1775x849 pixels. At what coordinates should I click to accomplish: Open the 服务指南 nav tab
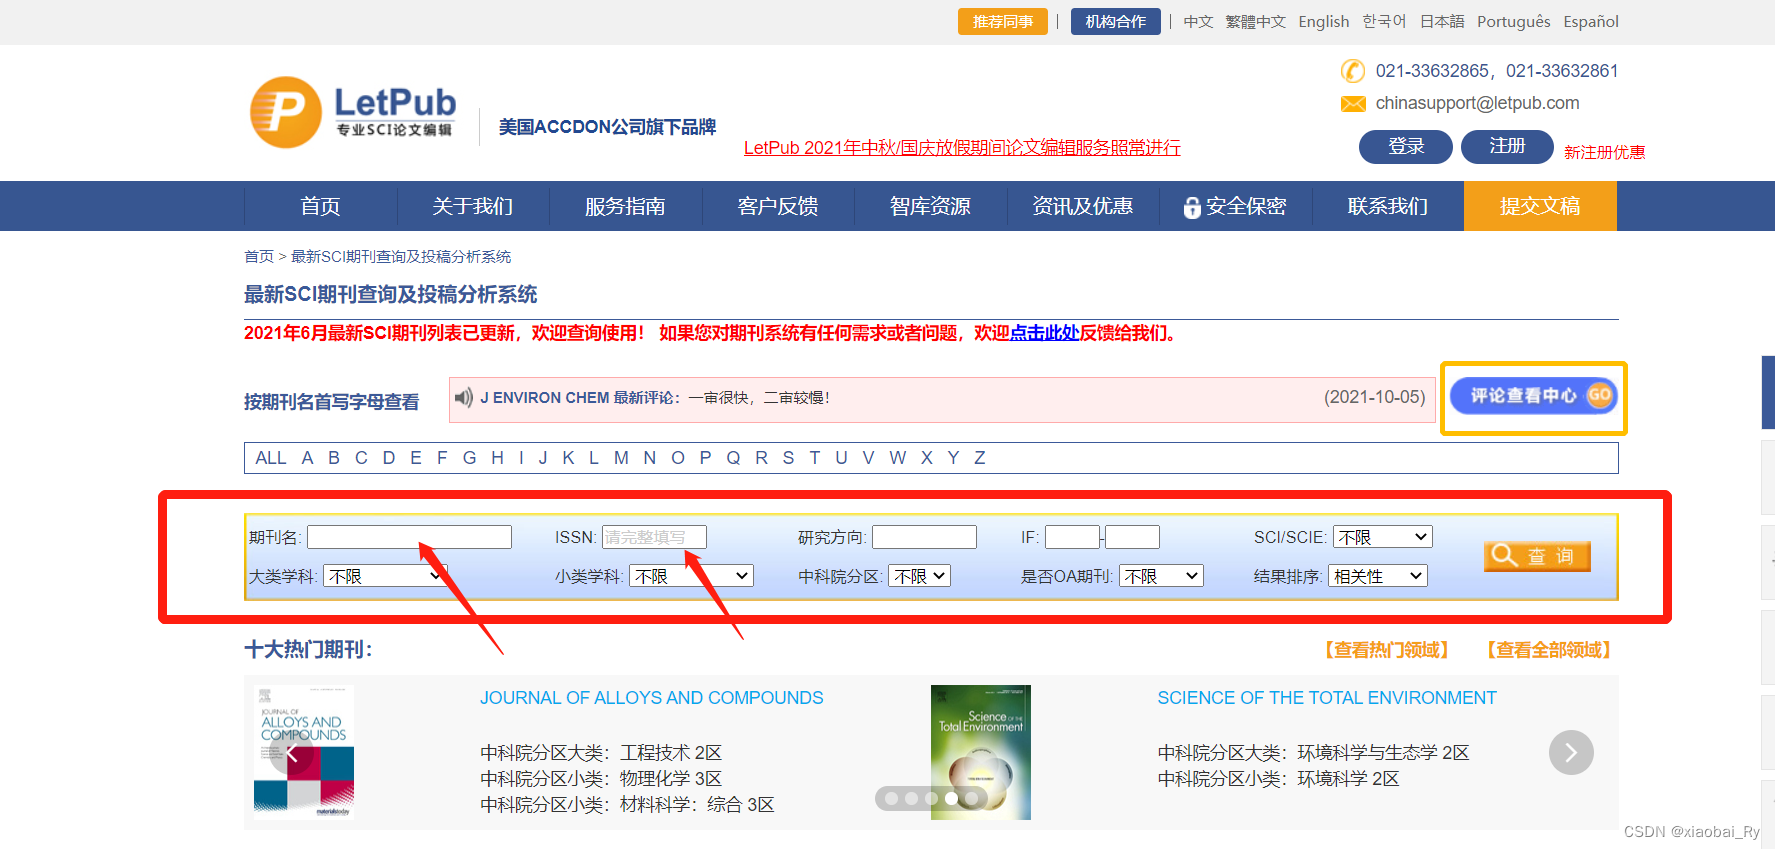[x=625, y=206]
